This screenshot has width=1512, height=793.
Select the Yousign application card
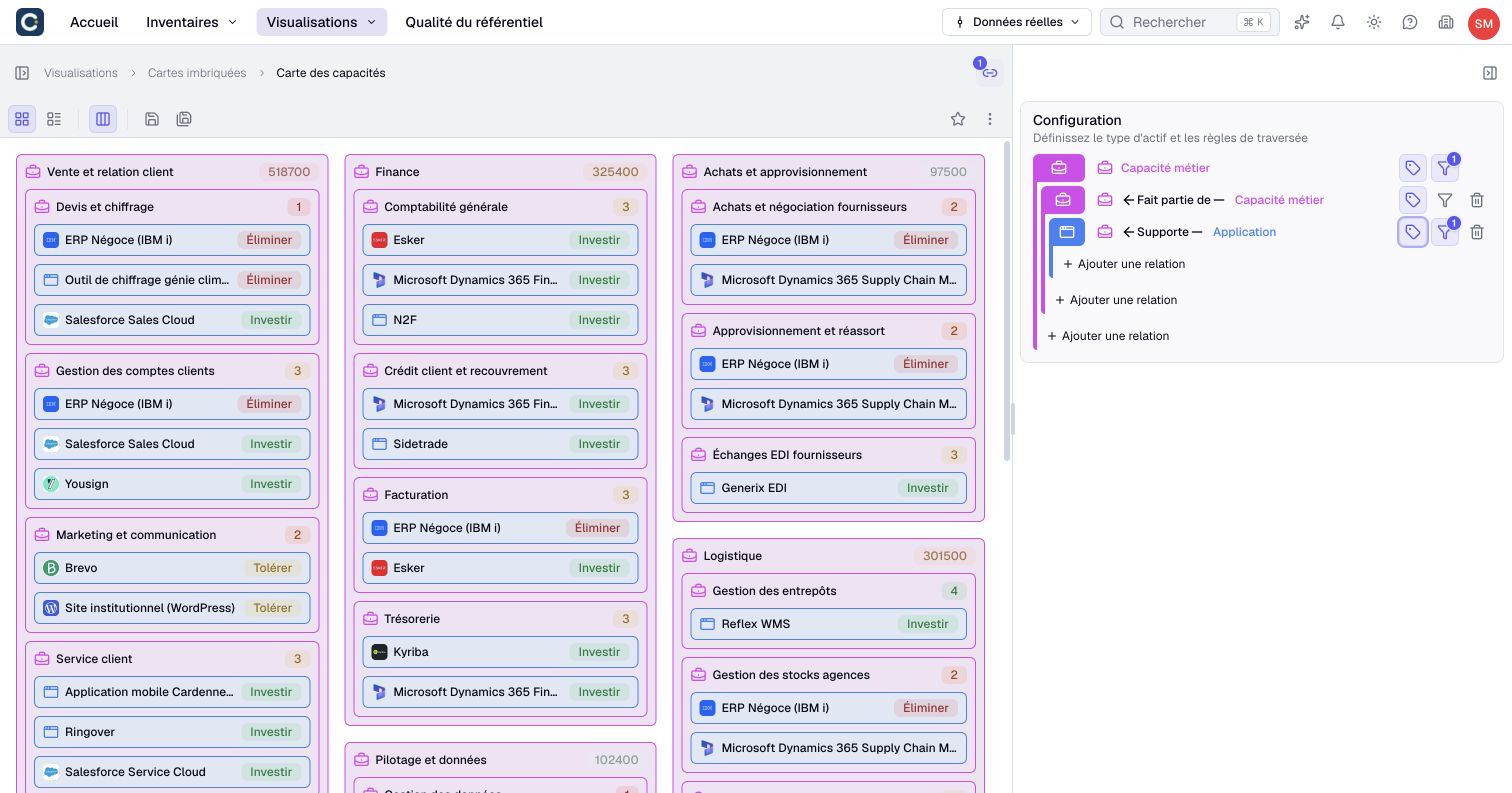coord(172,484)
